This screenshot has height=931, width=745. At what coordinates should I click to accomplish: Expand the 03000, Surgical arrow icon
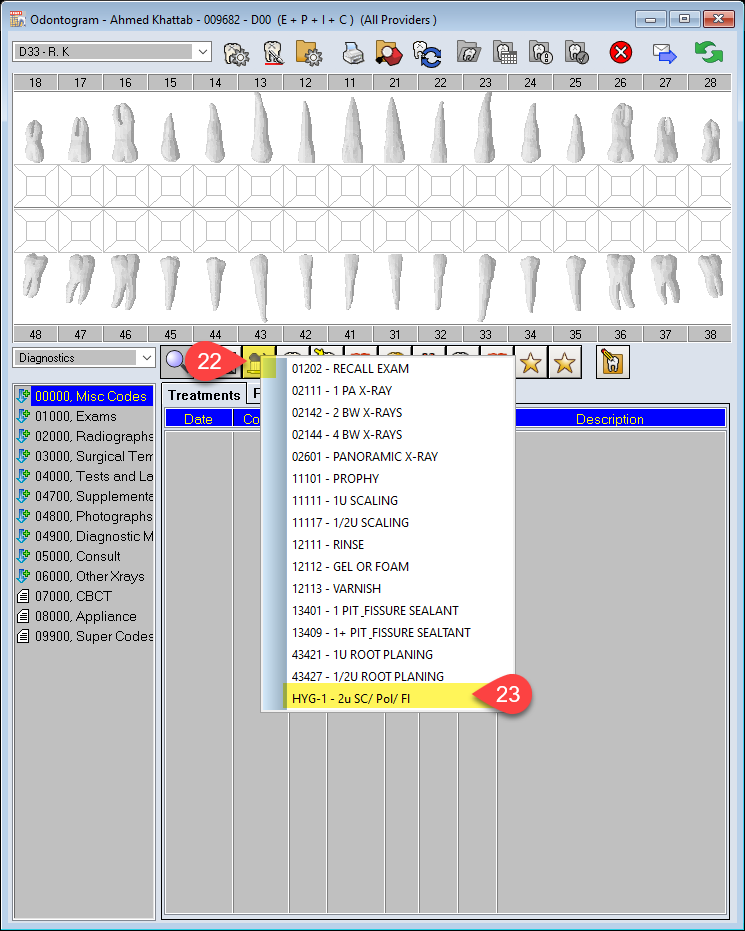23,456
